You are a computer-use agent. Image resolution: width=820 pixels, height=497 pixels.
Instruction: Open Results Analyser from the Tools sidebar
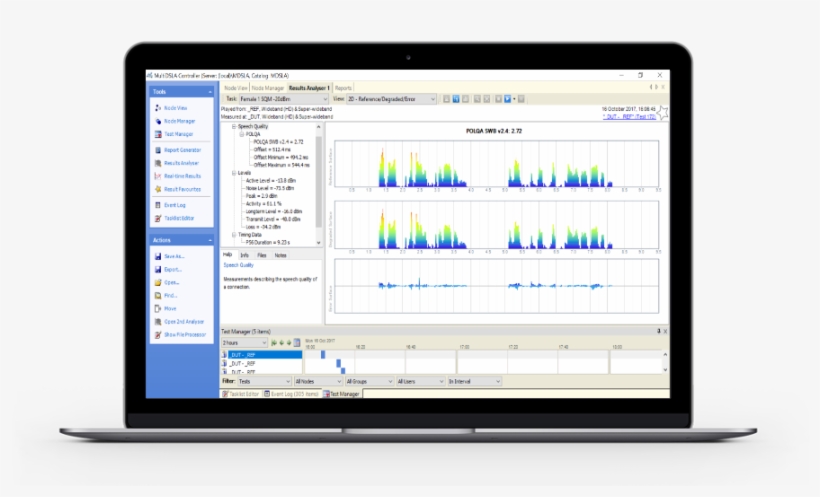181,163
